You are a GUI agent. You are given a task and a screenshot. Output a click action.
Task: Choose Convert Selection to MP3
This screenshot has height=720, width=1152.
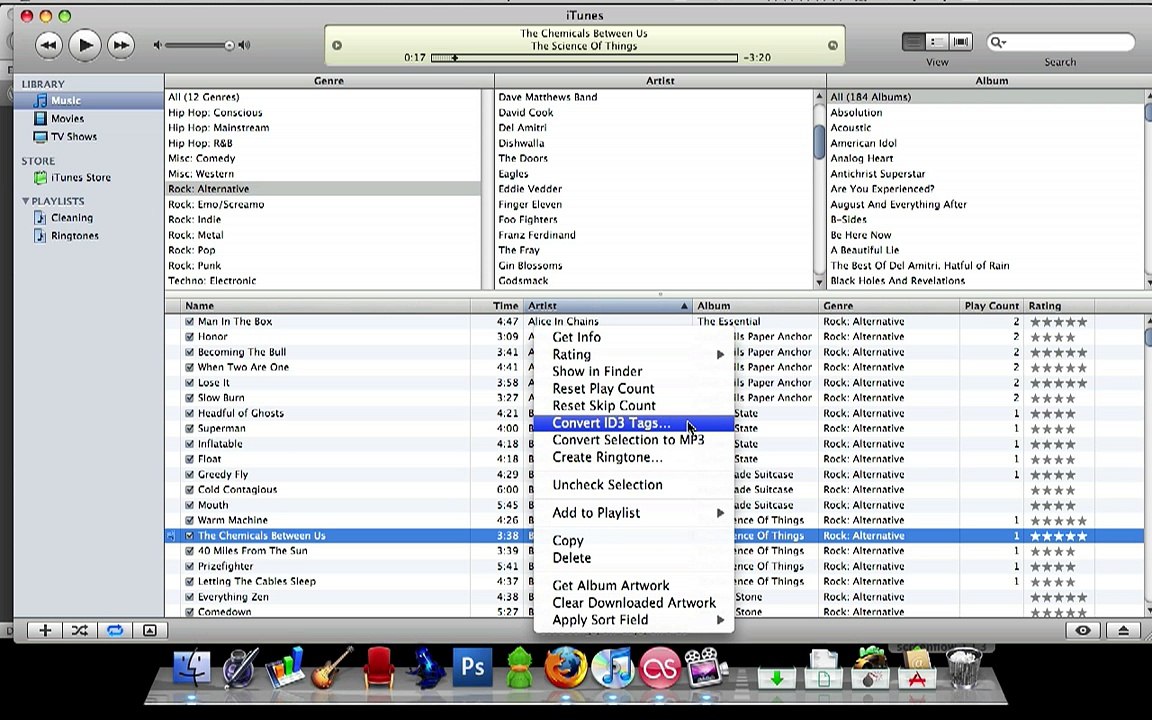[633, 440]
